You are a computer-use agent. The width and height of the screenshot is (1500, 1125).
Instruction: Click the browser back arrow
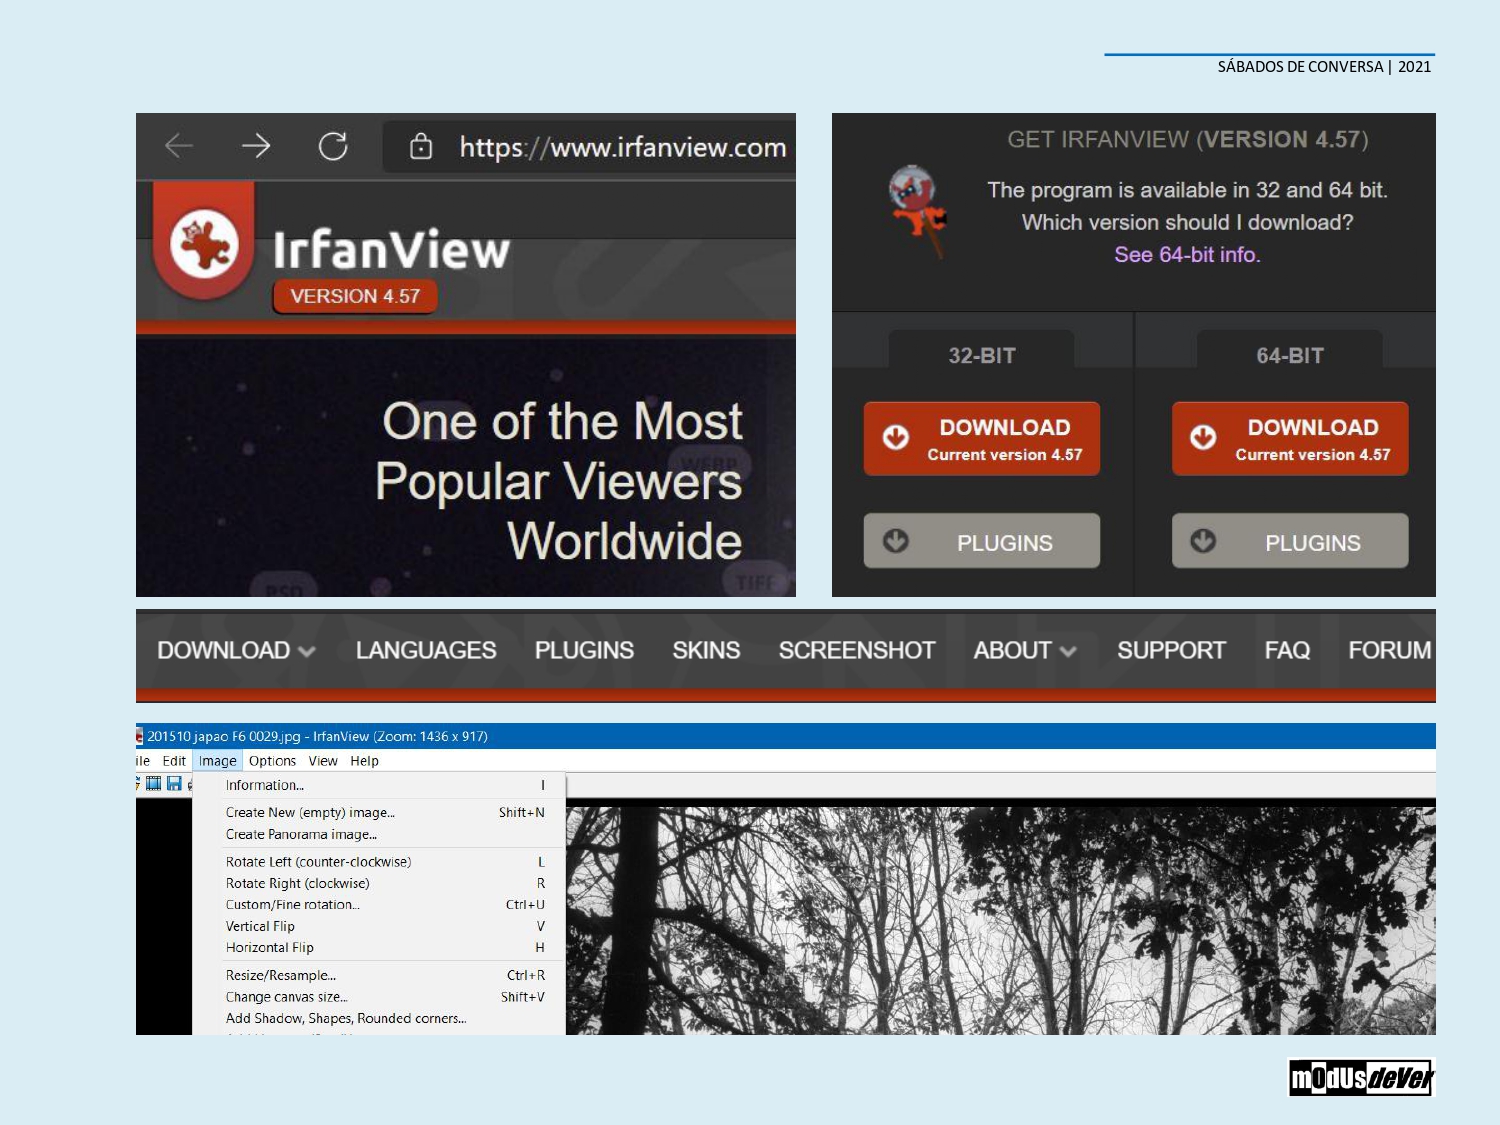(179, 146)
